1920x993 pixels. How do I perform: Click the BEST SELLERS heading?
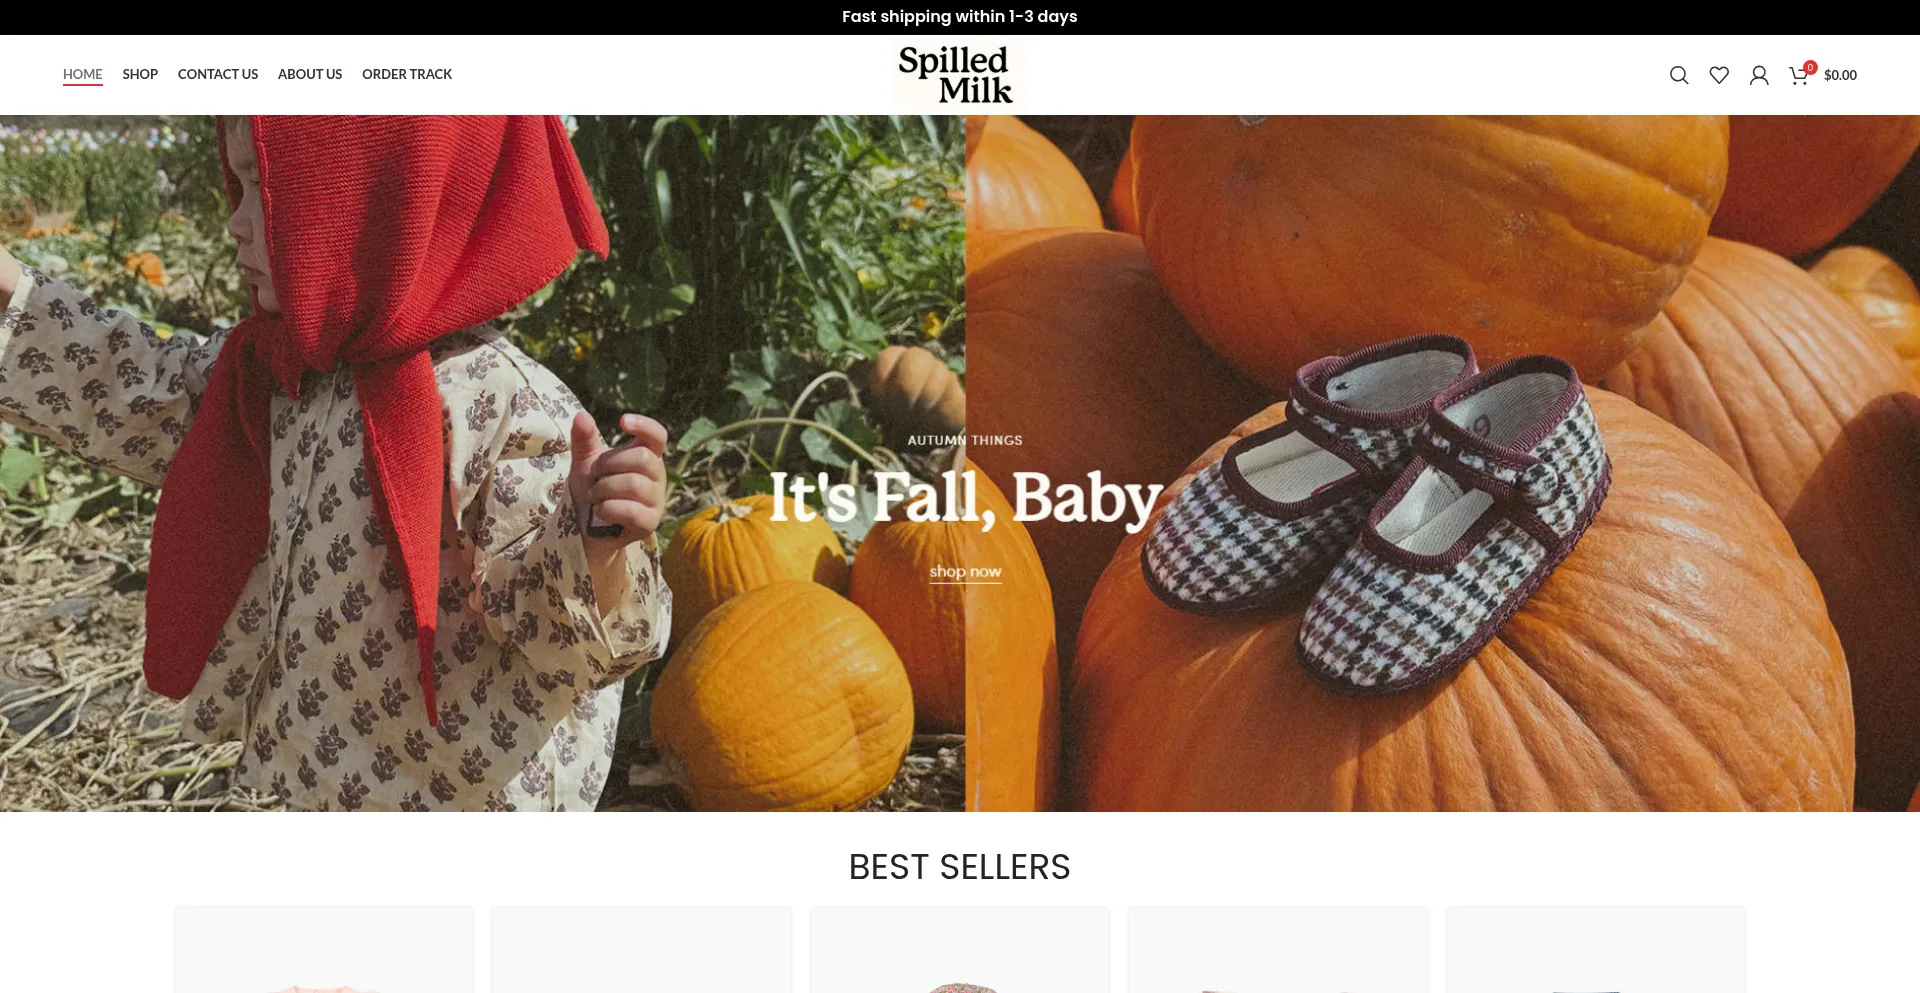tap(959, 867)
